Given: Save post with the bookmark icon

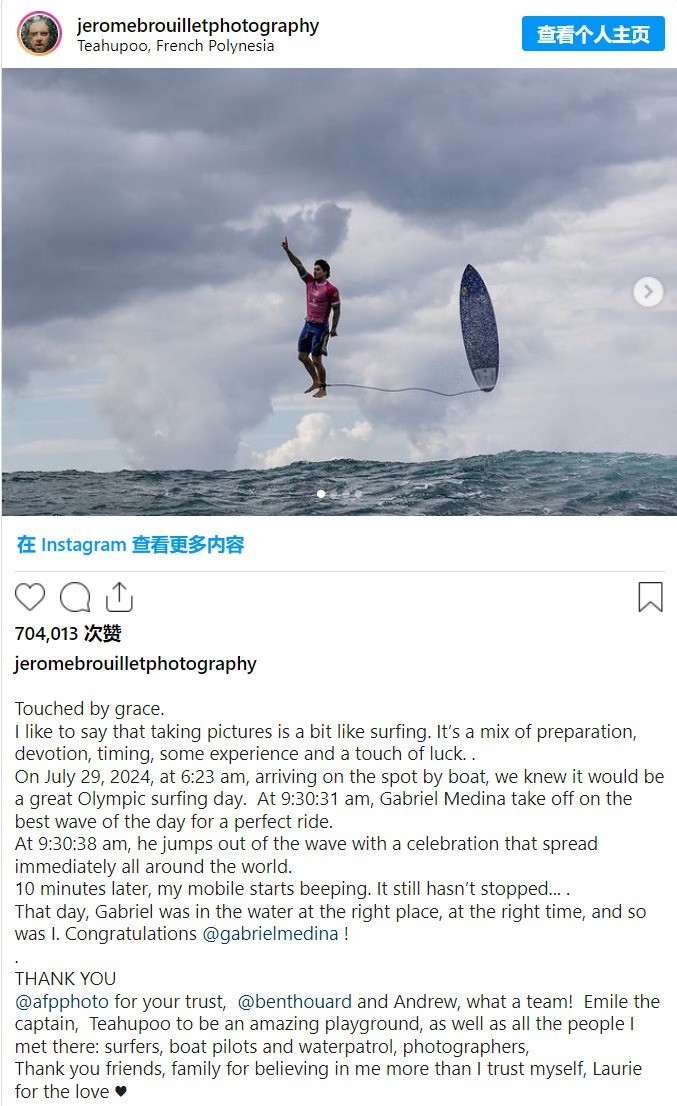Looking at the screenshot, I should [650, 597].
